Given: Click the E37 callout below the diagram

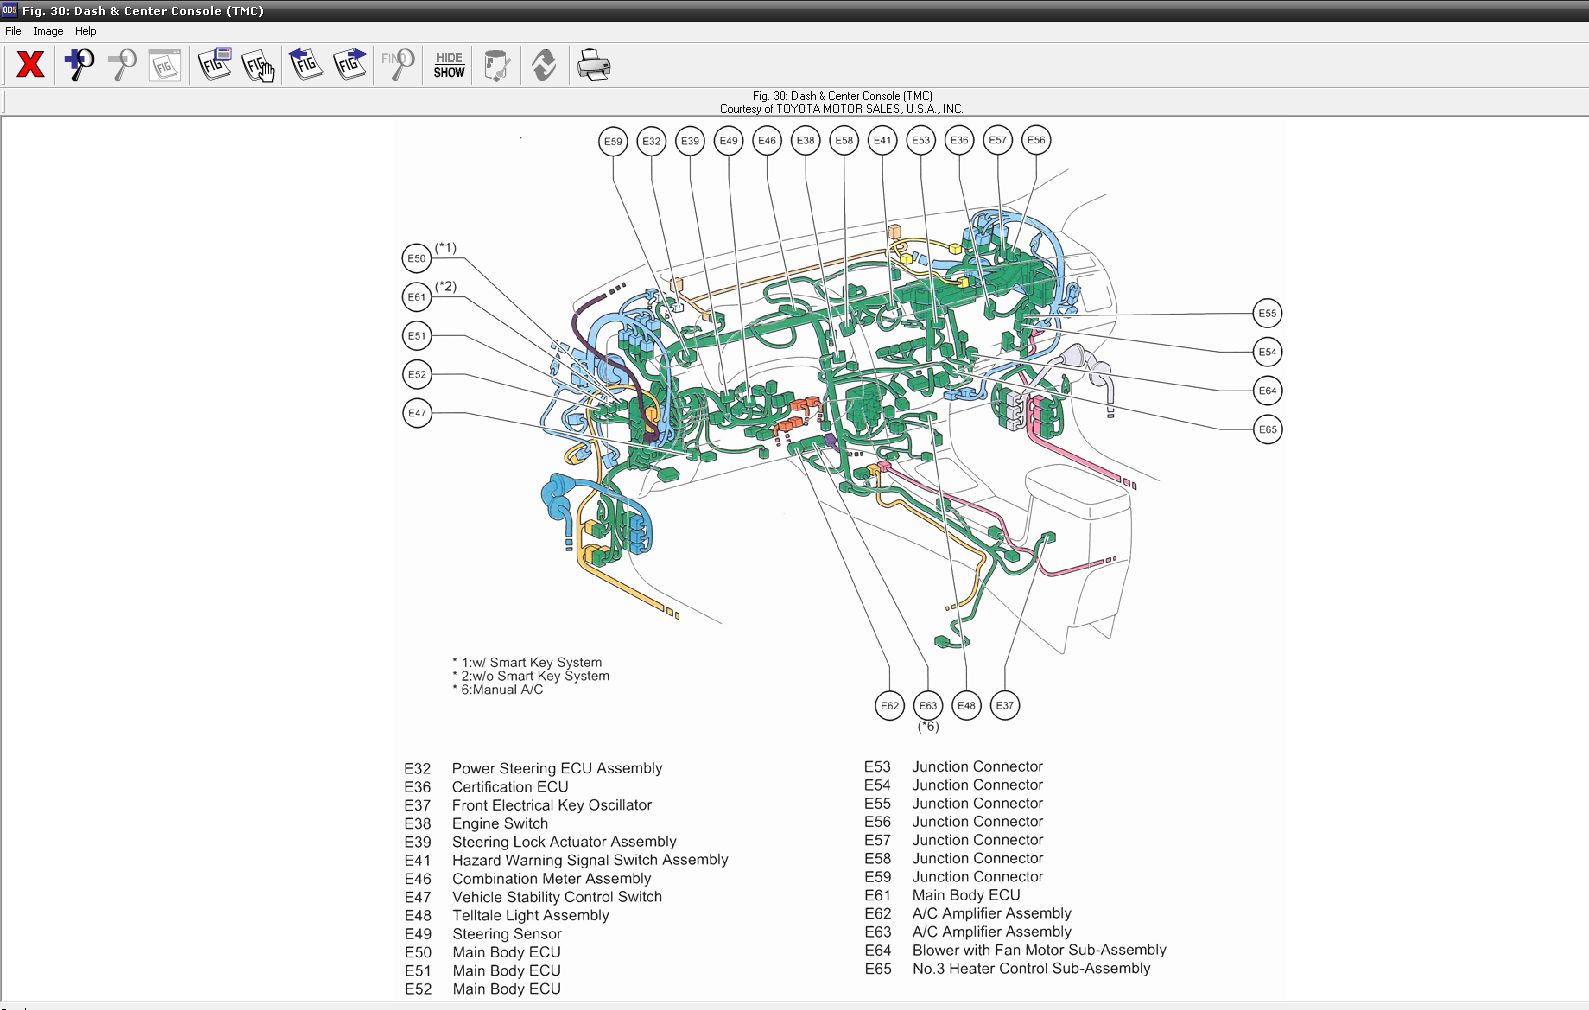Looking at the screenshot, I should 1004,705.
